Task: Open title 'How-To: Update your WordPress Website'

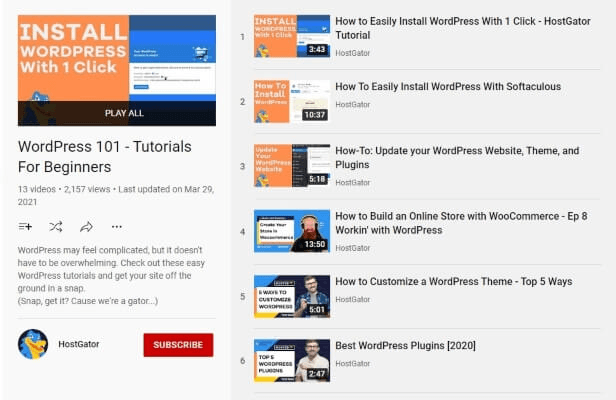Action: pyautogui.click(x=457, y=158)
